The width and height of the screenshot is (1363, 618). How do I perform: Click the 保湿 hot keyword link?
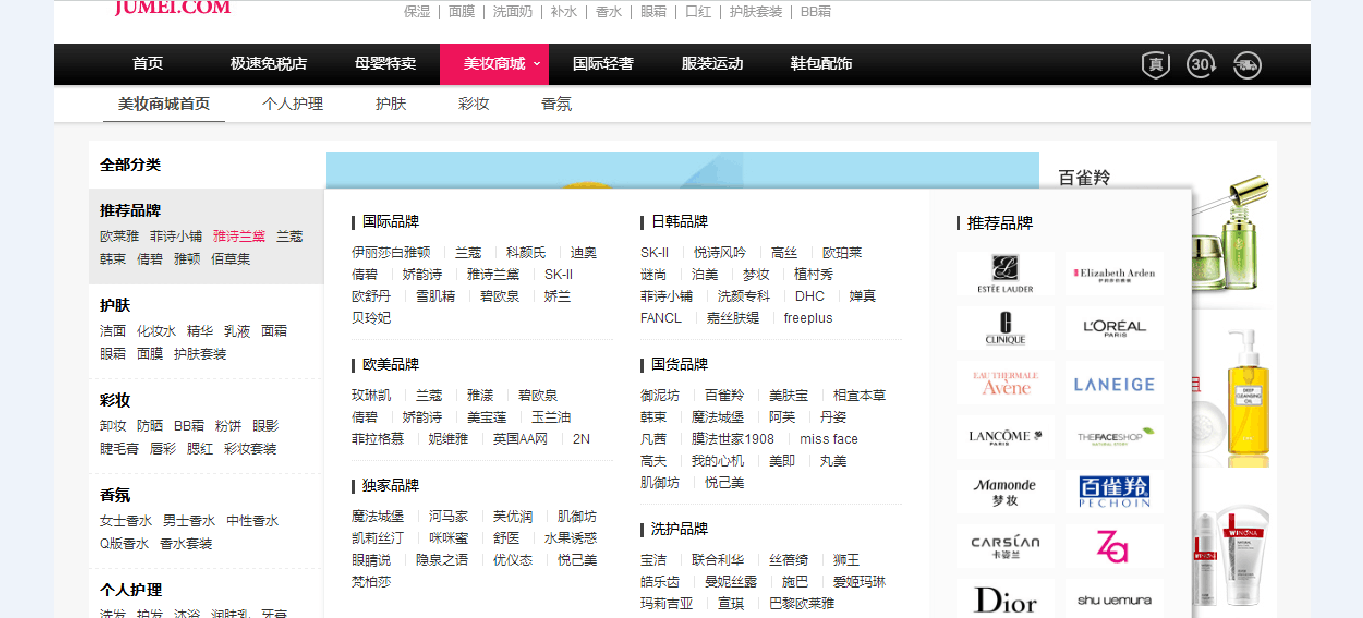(x=417, y=11)
